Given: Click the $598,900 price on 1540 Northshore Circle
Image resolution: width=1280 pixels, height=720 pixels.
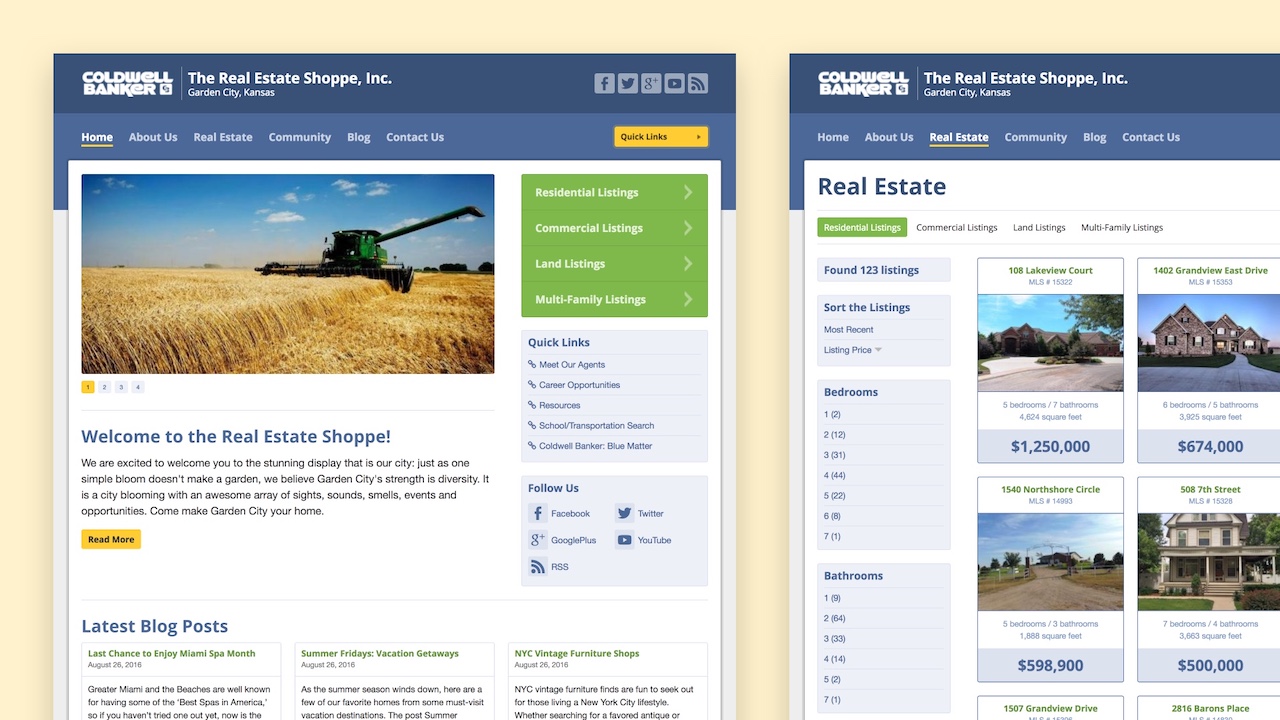Looking at the screenshot, I should point(1050,666).
